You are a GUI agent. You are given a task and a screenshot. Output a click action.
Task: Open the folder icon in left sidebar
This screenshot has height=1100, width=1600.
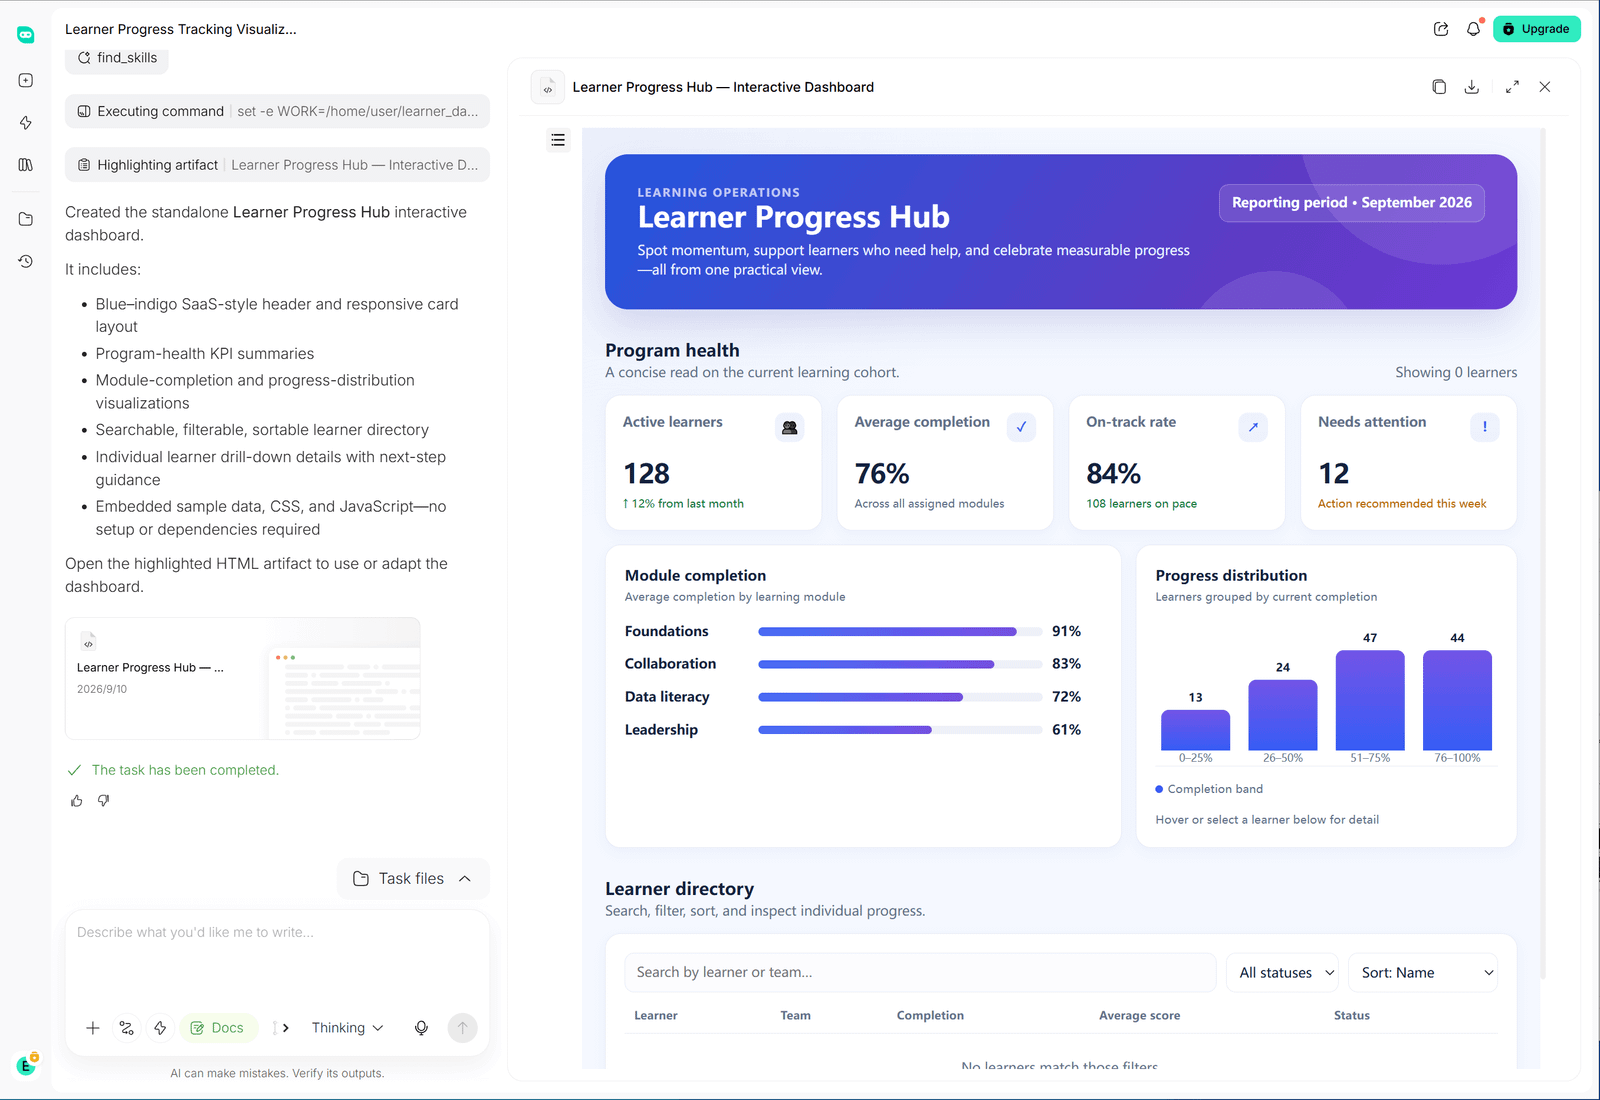(x=26, y=219)
